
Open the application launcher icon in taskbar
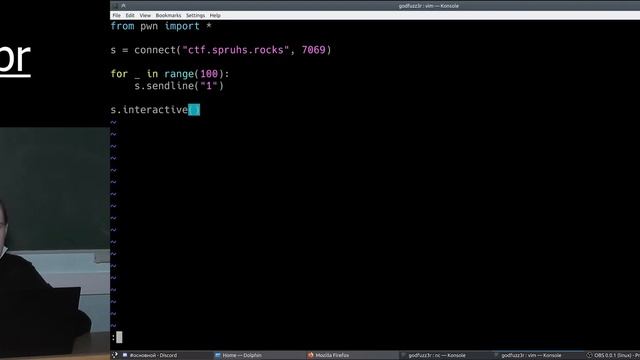pyautogui.click(x=115, y=355)
